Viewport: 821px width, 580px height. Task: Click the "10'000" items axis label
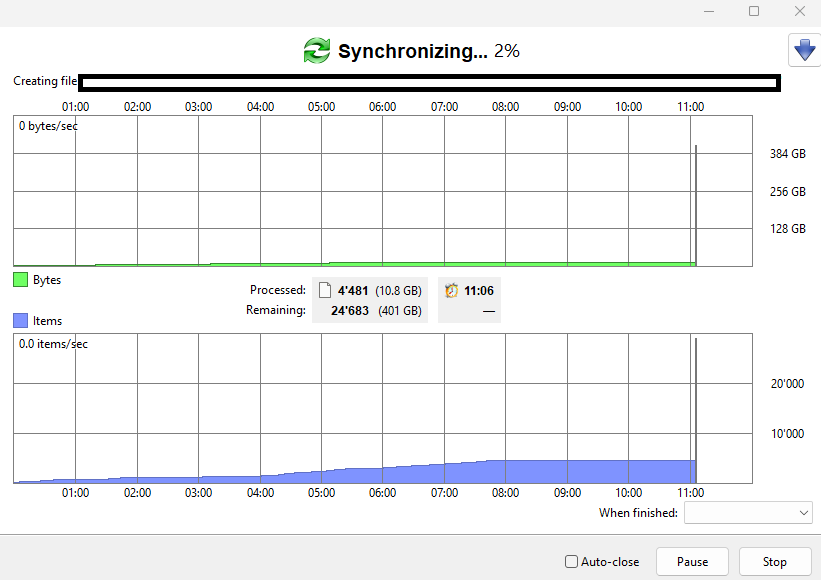[x=787, y=433]
